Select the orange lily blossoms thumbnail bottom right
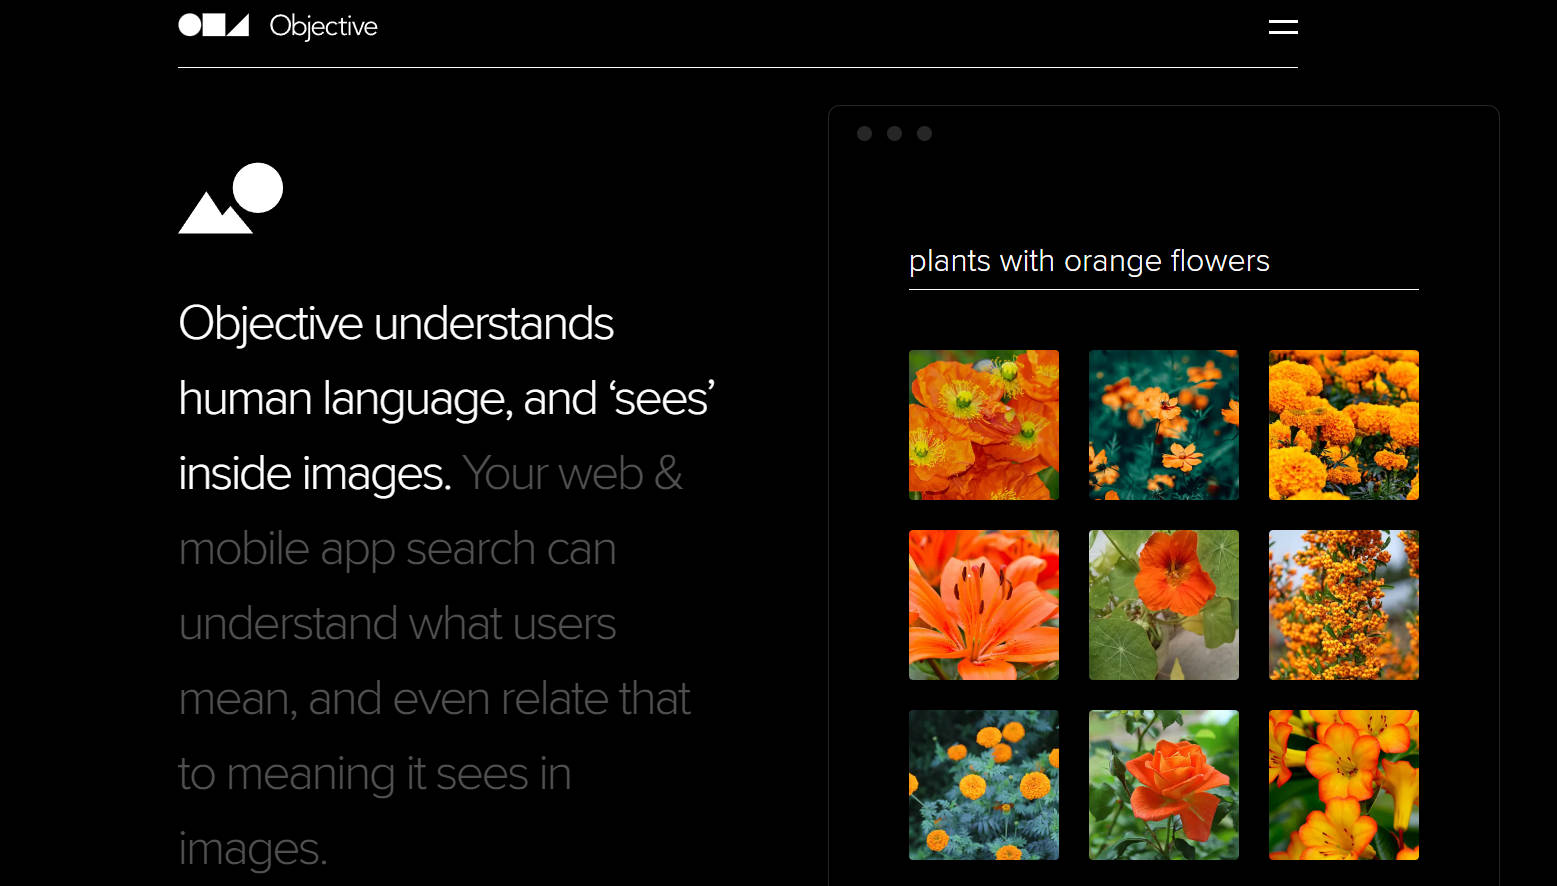This screenshot has width=1557, height=886. tap(1343, 784)
